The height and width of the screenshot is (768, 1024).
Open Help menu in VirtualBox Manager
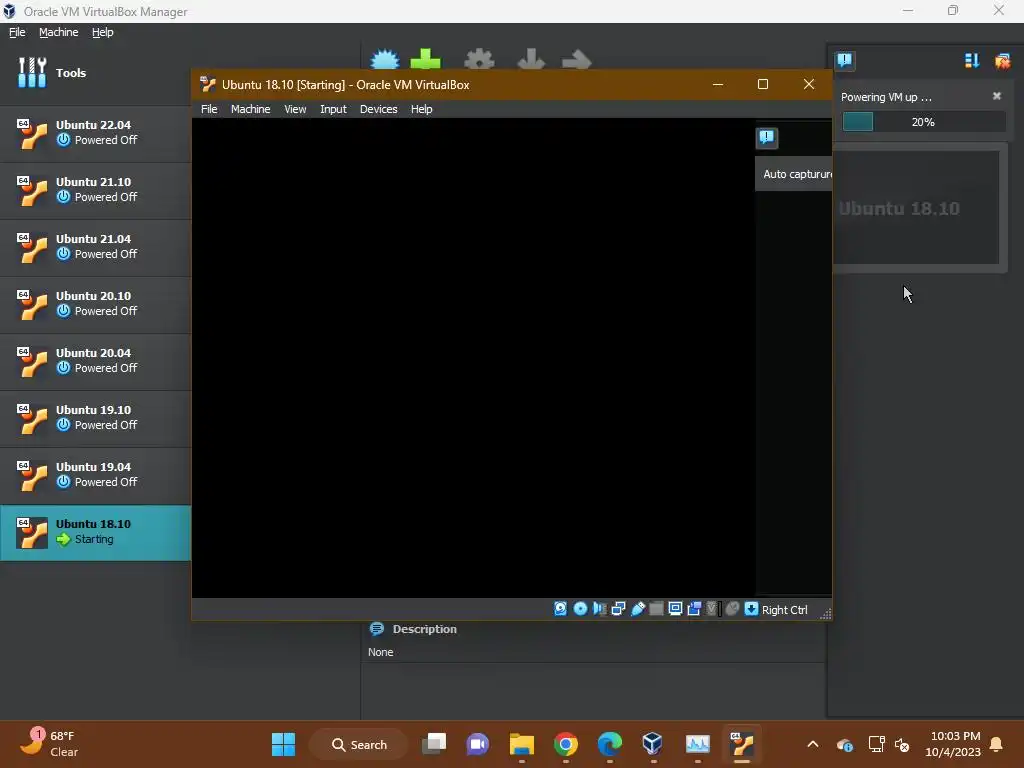(103, 32)
